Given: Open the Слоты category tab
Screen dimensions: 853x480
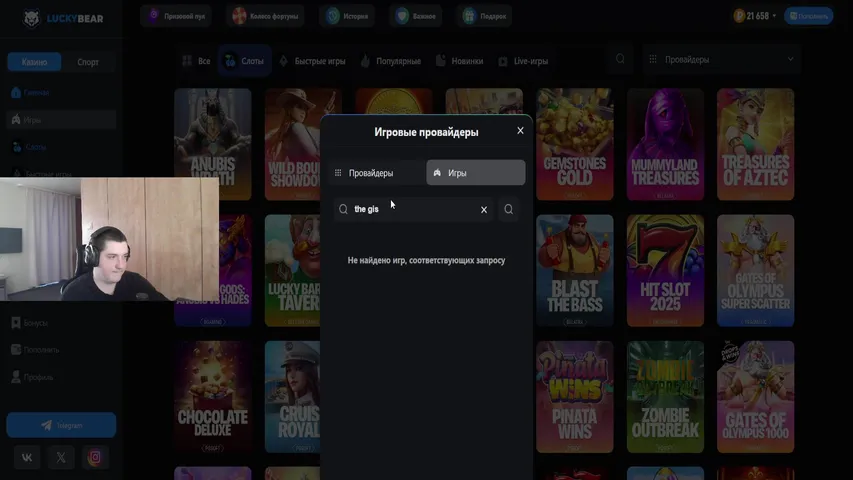Looking at the screenshot, I should 245,61.
